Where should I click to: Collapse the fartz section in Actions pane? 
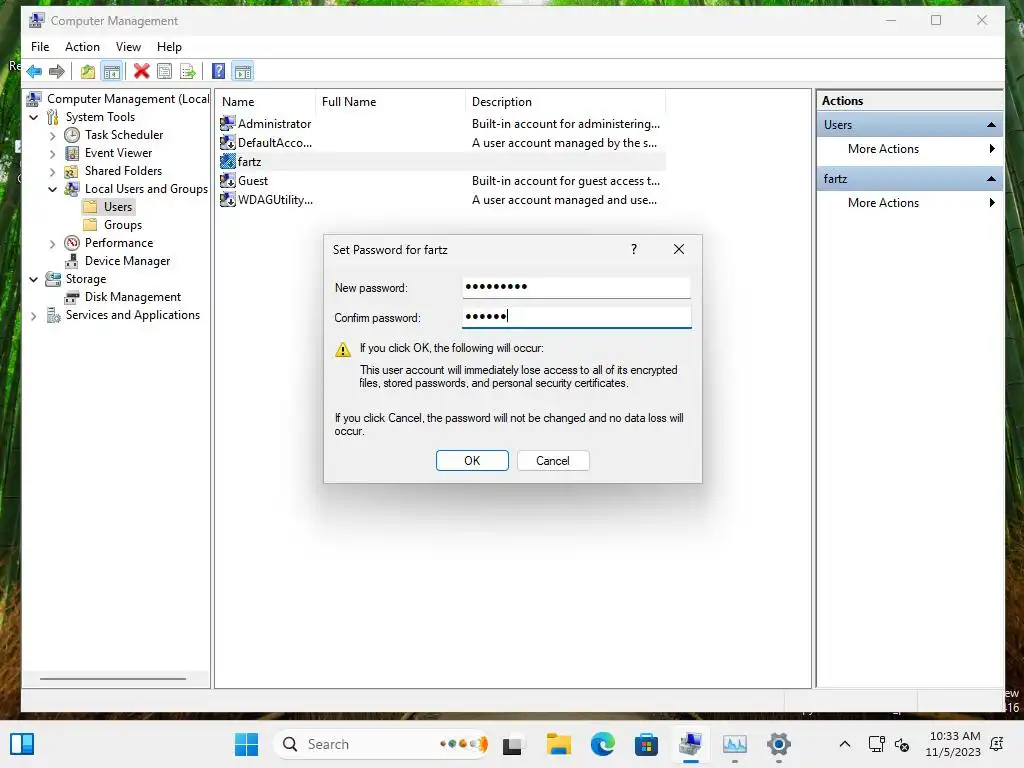pos(991,179)
